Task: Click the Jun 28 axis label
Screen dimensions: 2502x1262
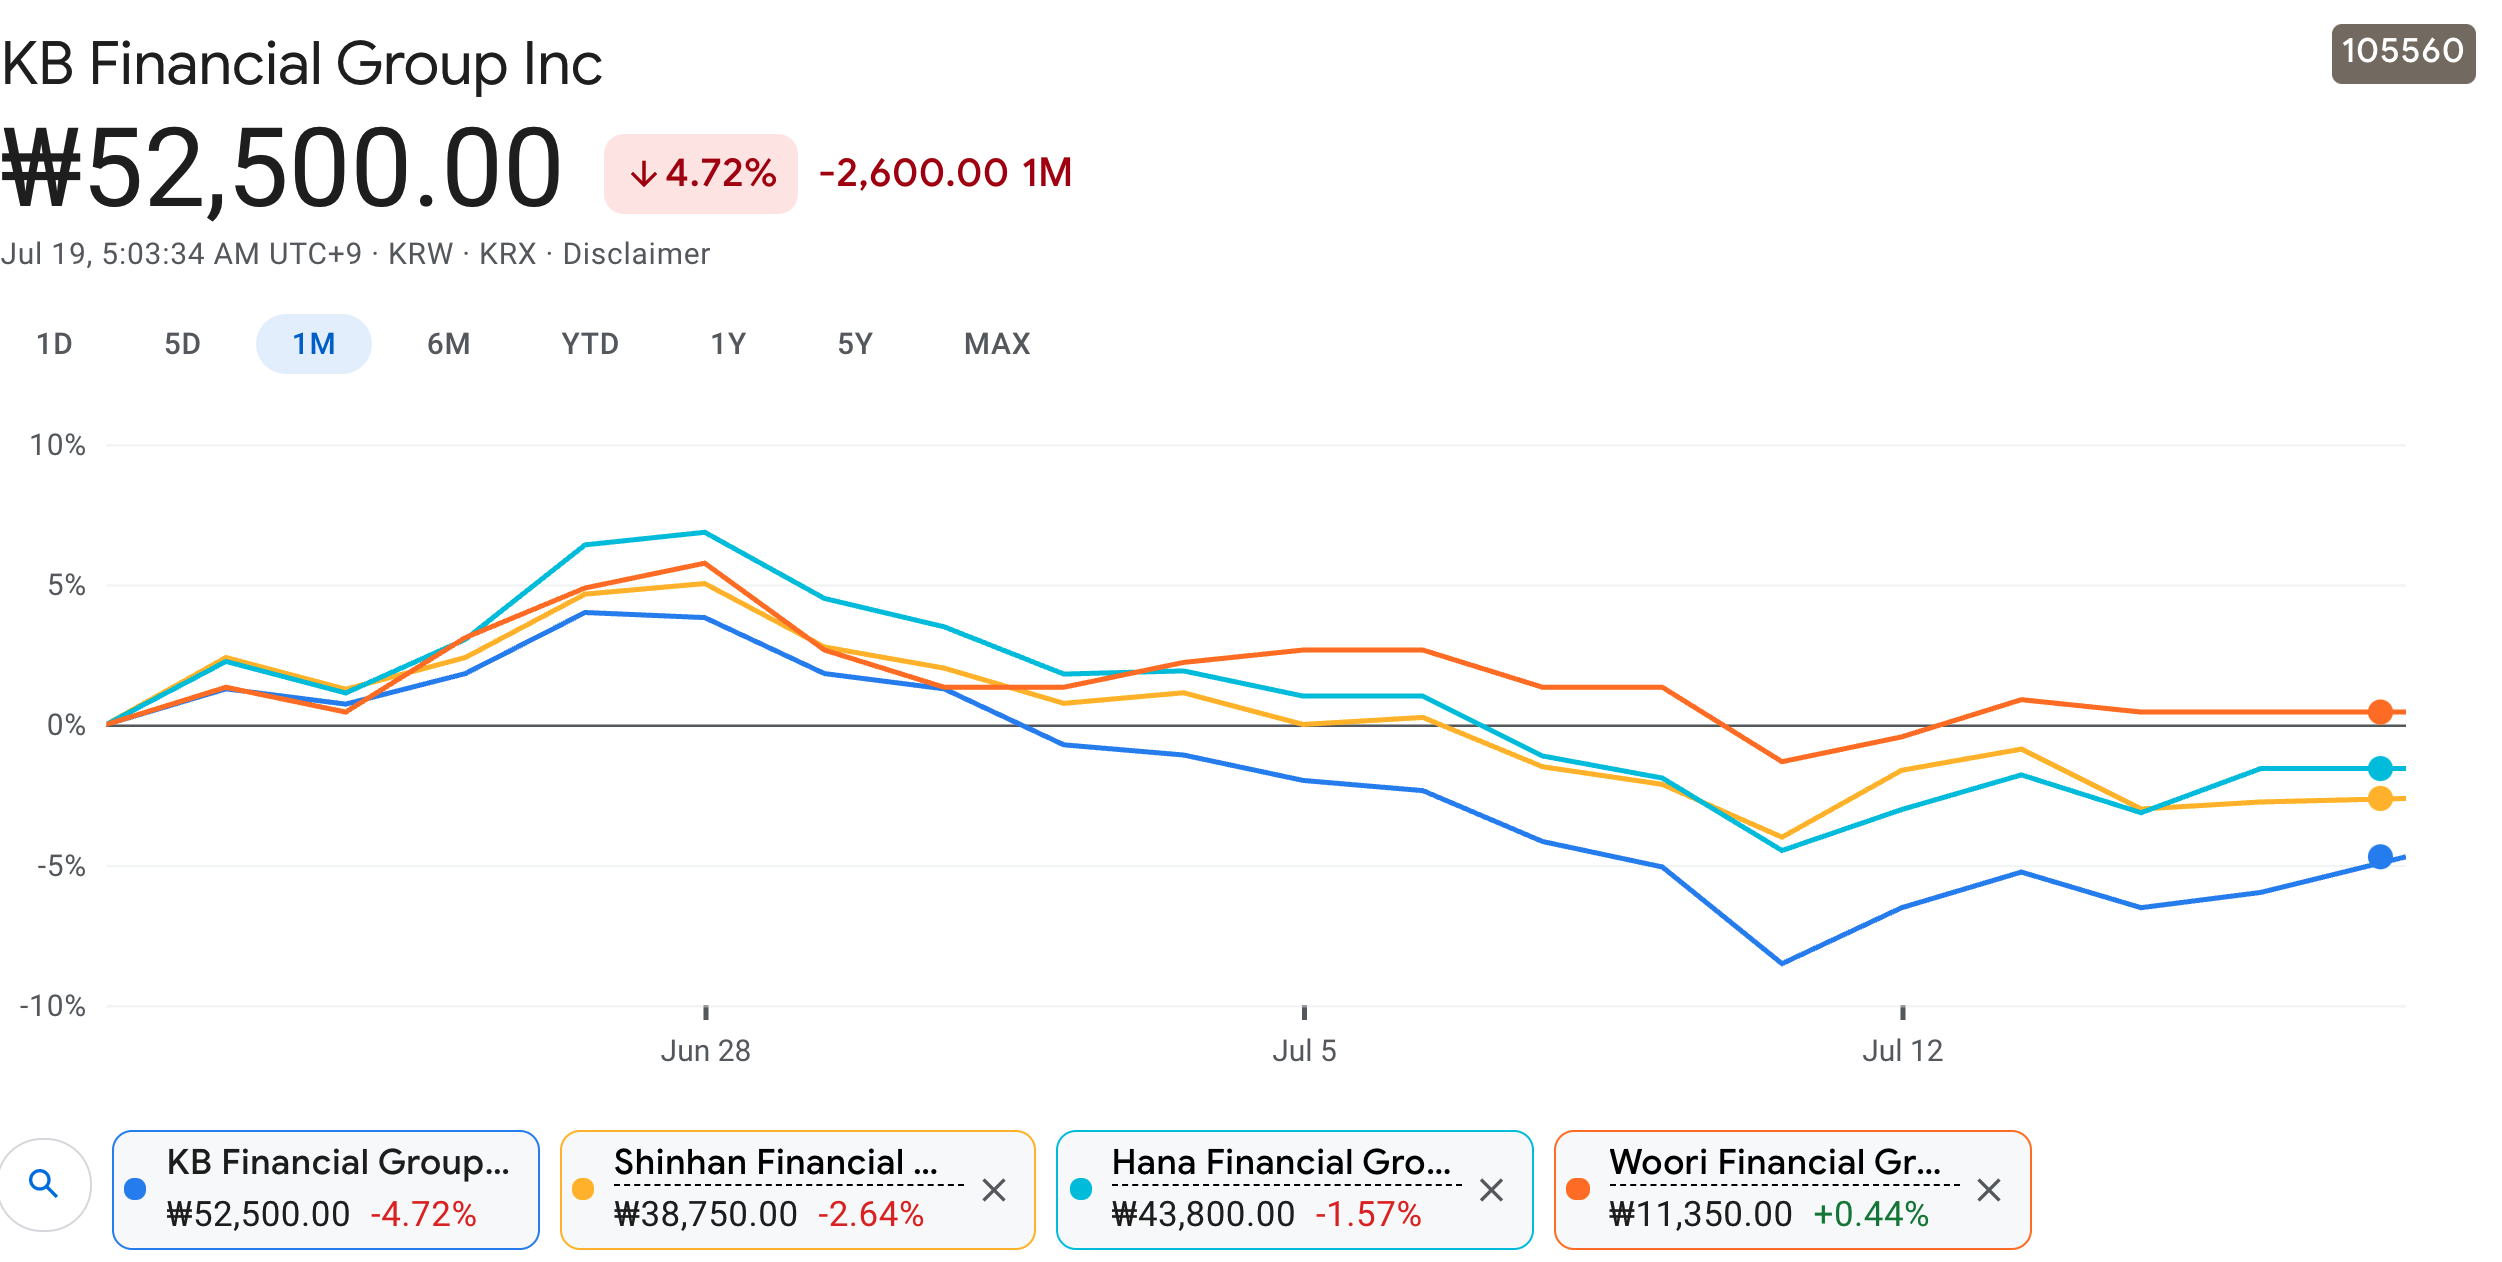Action: (x=705, y=1051)
